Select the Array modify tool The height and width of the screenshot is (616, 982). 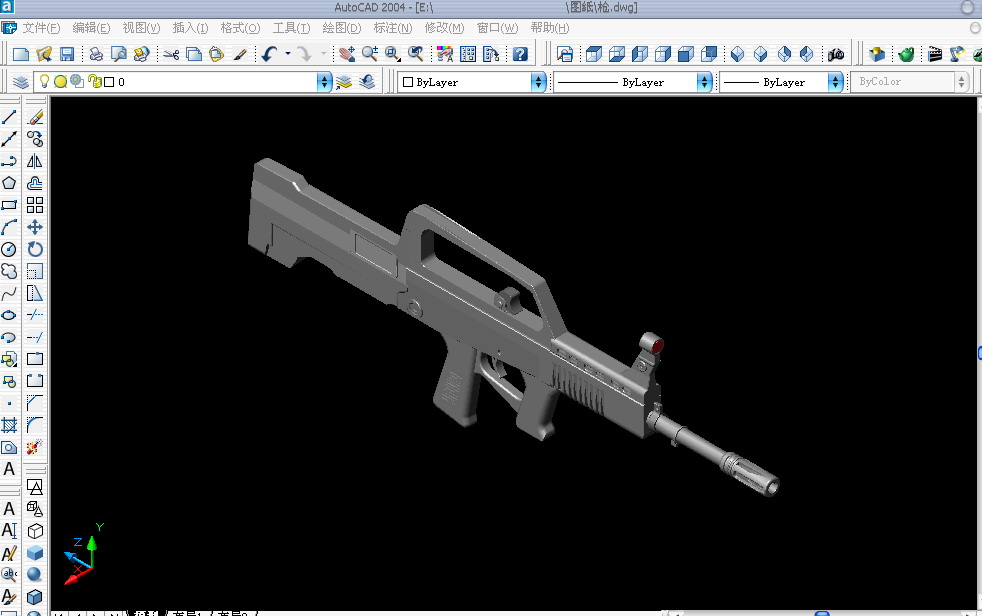click(x=35, y=205)
